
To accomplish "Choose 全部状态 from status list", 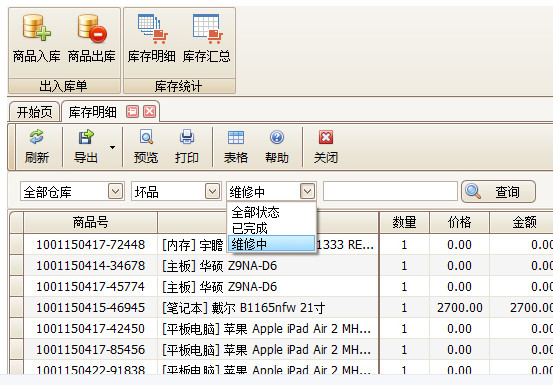I will click(271, 212).
